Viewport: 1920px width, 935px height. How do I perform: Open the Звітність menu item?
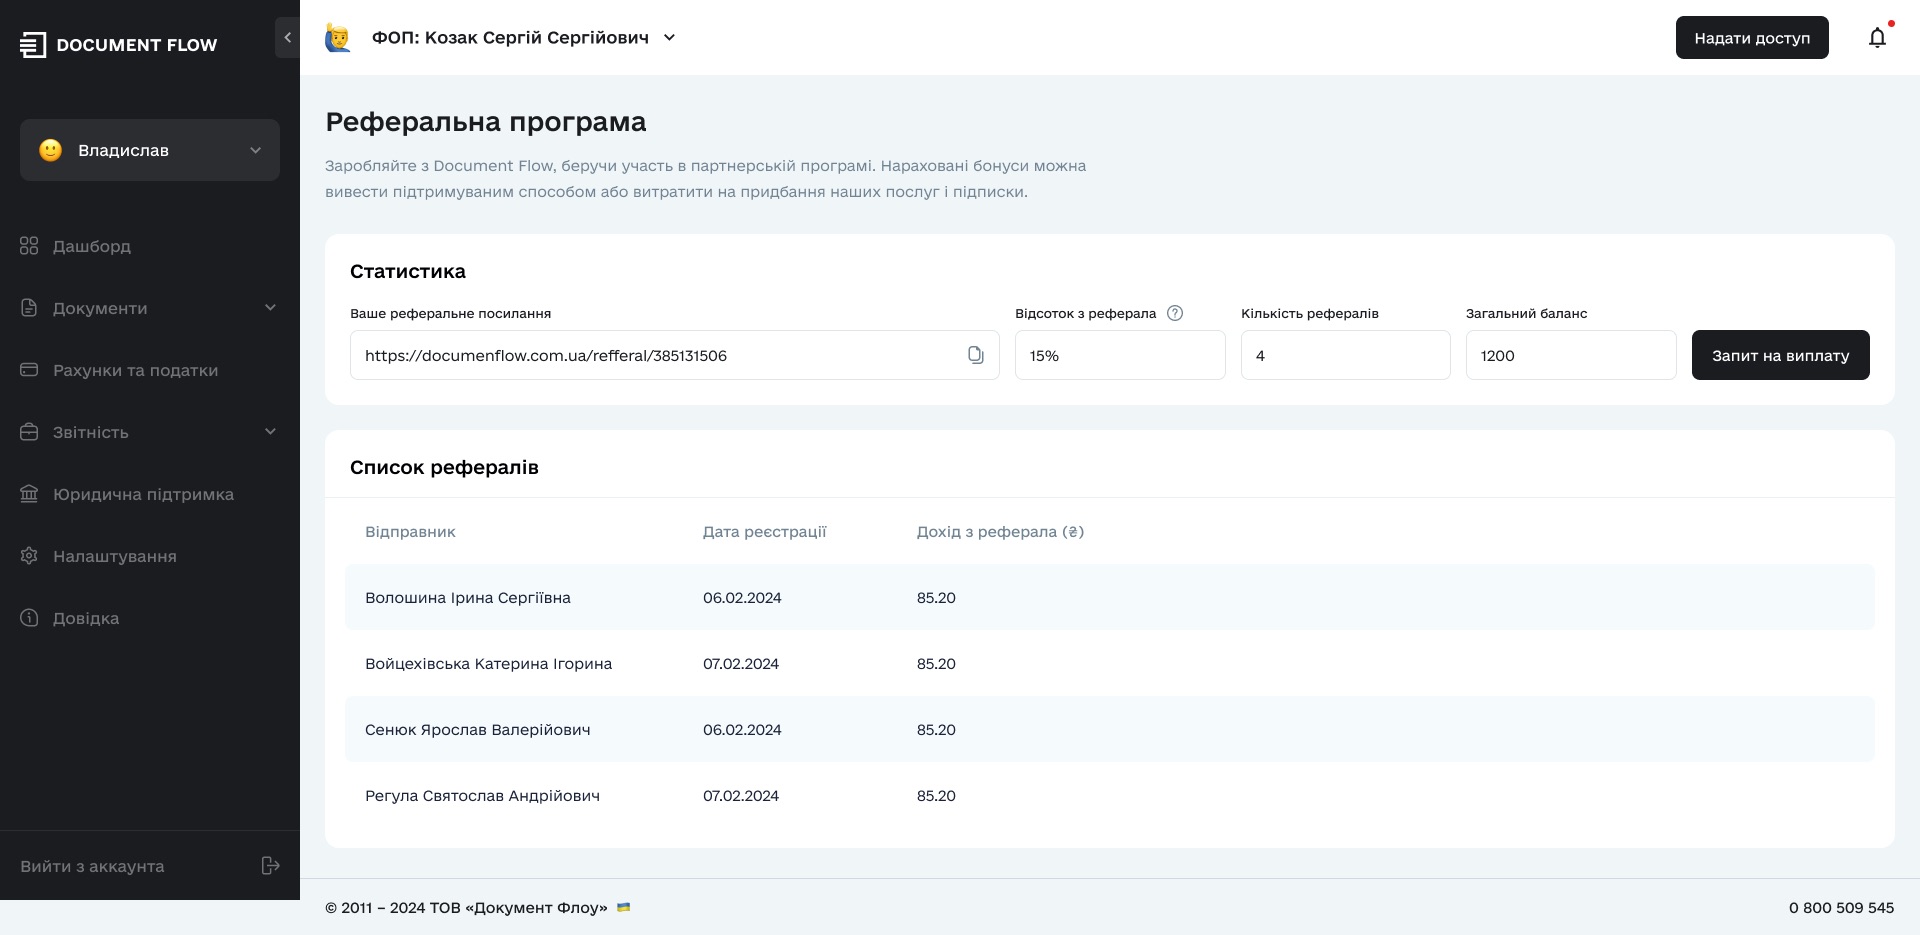point(91,432)
